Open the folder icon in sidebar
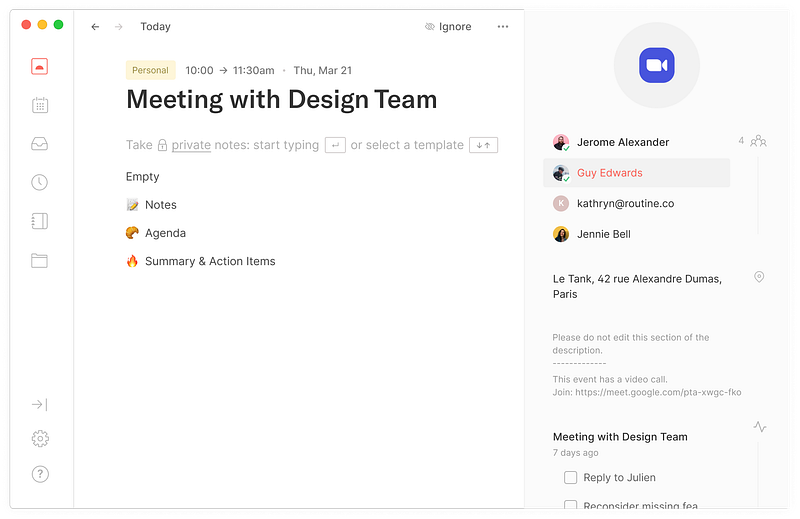800x519 pixels. [x=40, y=260]
